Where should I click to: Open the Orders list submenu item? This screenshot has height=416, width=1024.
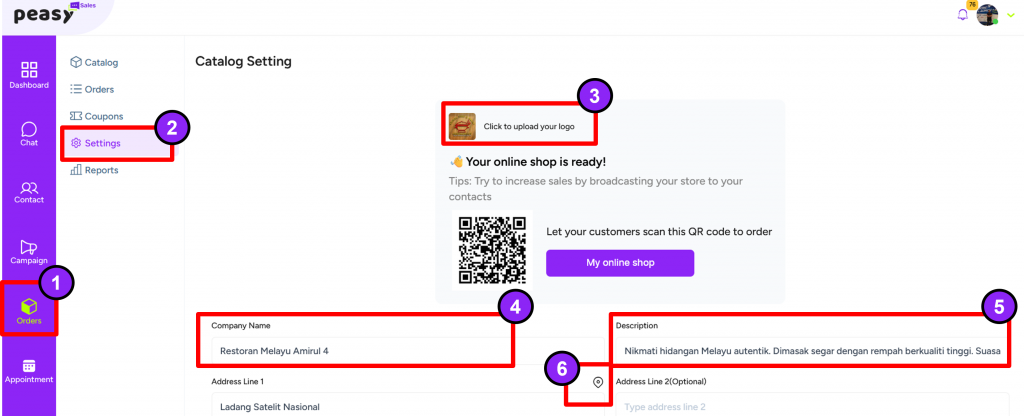pyautogui.click(x=92, y=89)
